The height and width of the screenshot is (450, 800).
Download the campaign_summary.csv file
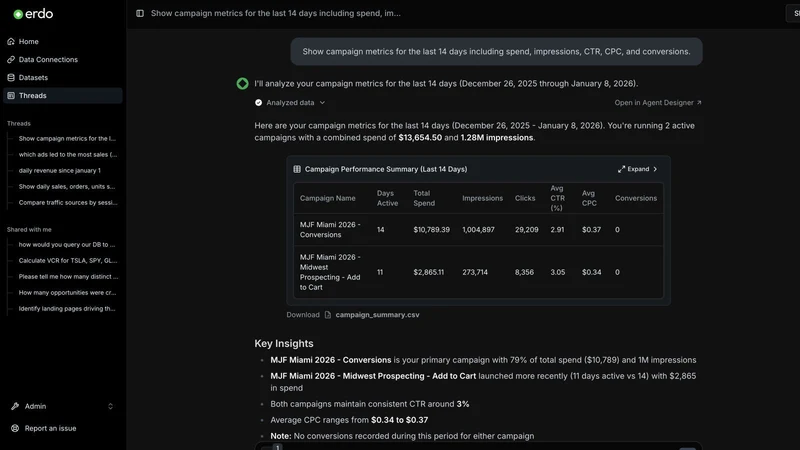tap(377, 315)
